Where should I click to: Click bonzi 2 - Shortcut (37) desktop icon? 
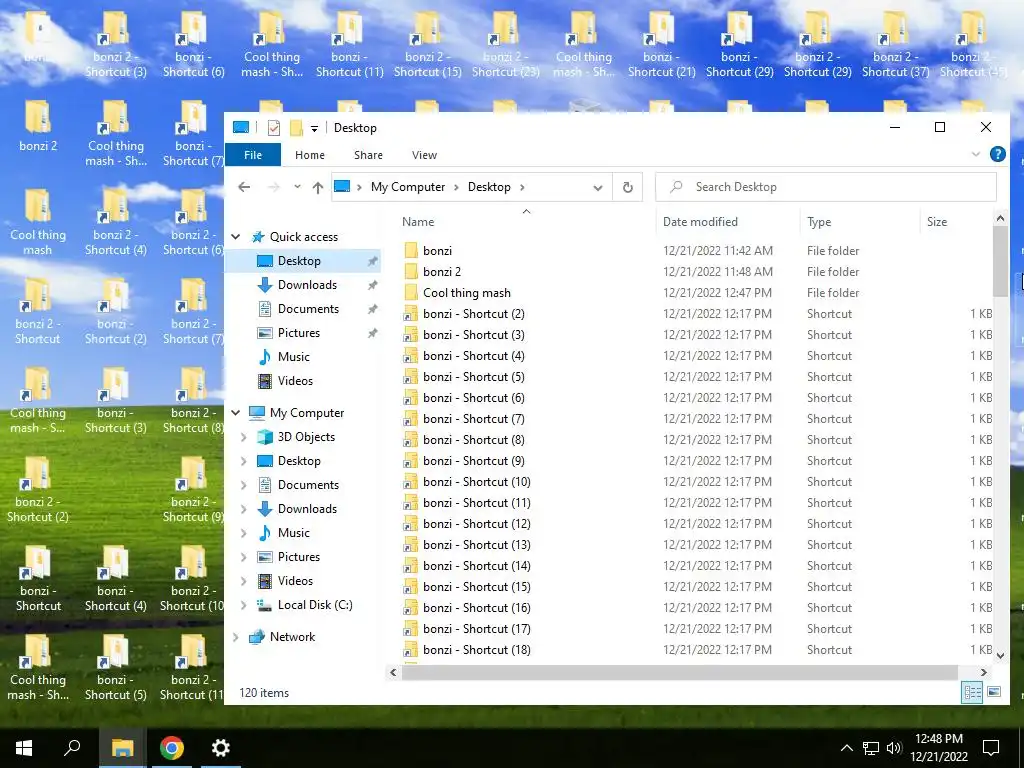click(895, 44)
